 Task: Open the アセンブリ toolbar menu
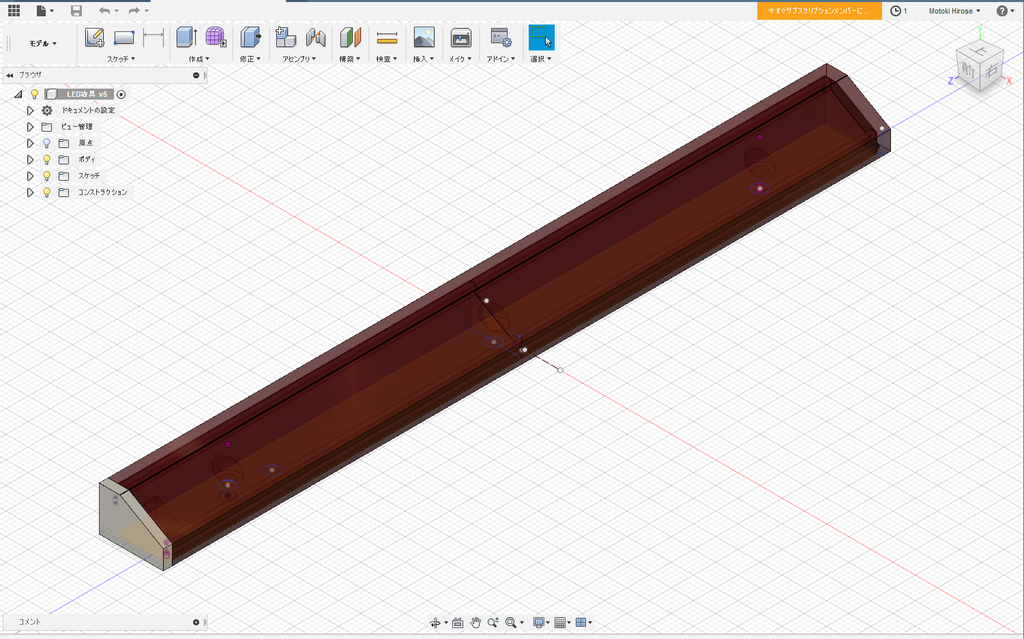coord(299,59)
